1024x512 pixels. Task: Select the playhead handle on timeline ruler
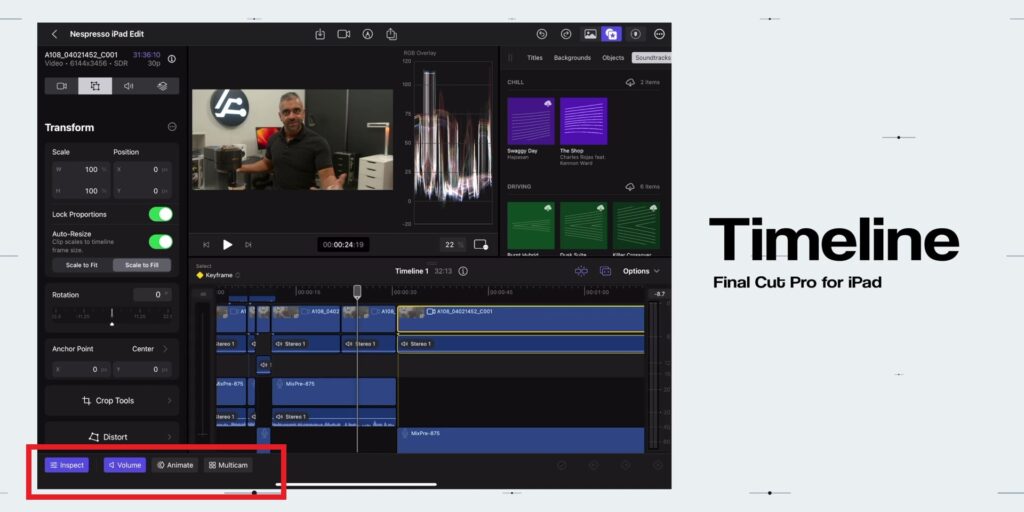[x=357, y=291]
